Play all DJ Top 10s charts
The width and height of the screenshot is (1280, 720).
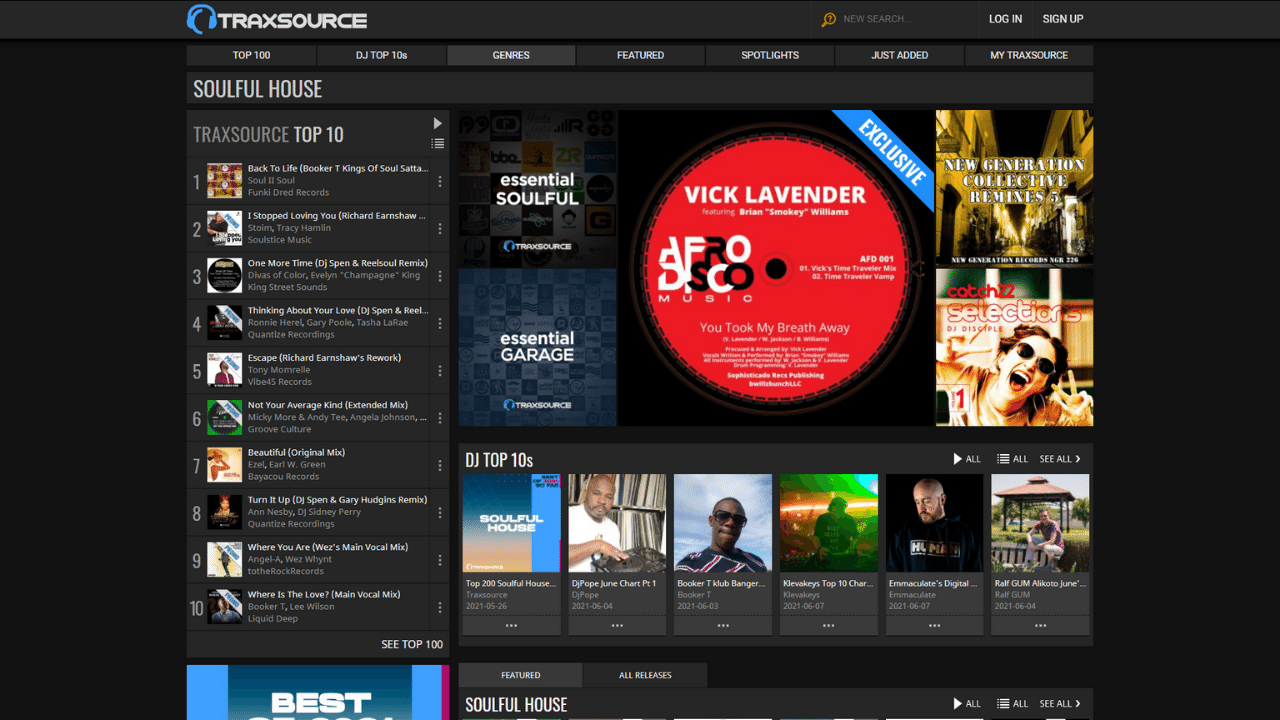966,459
